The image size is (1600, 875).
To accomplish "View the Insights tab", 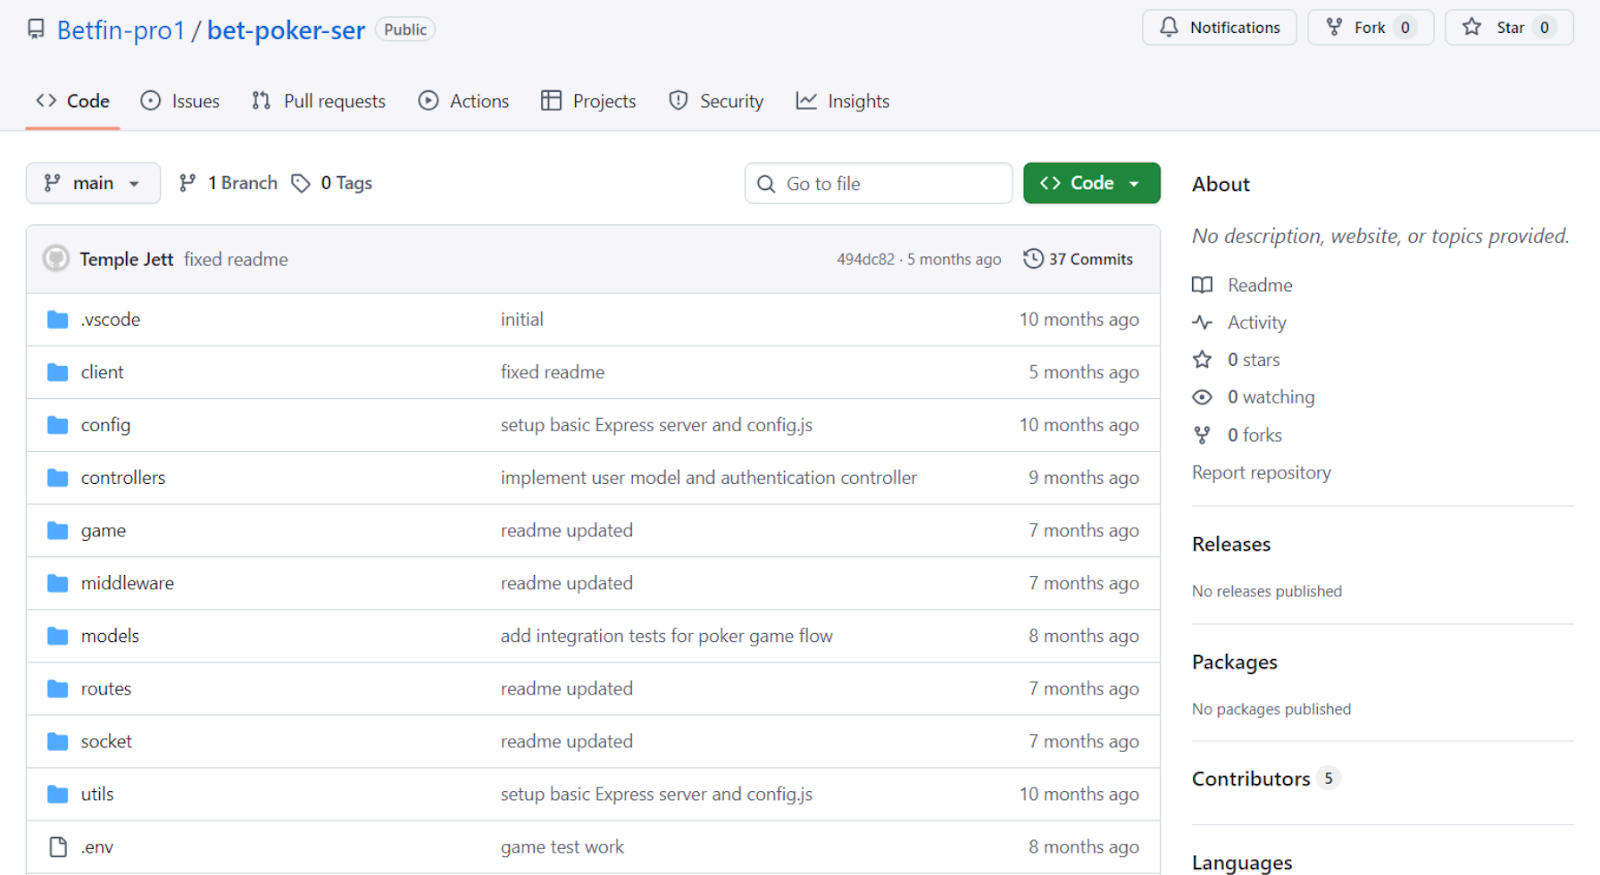I will tap(843, 101).
